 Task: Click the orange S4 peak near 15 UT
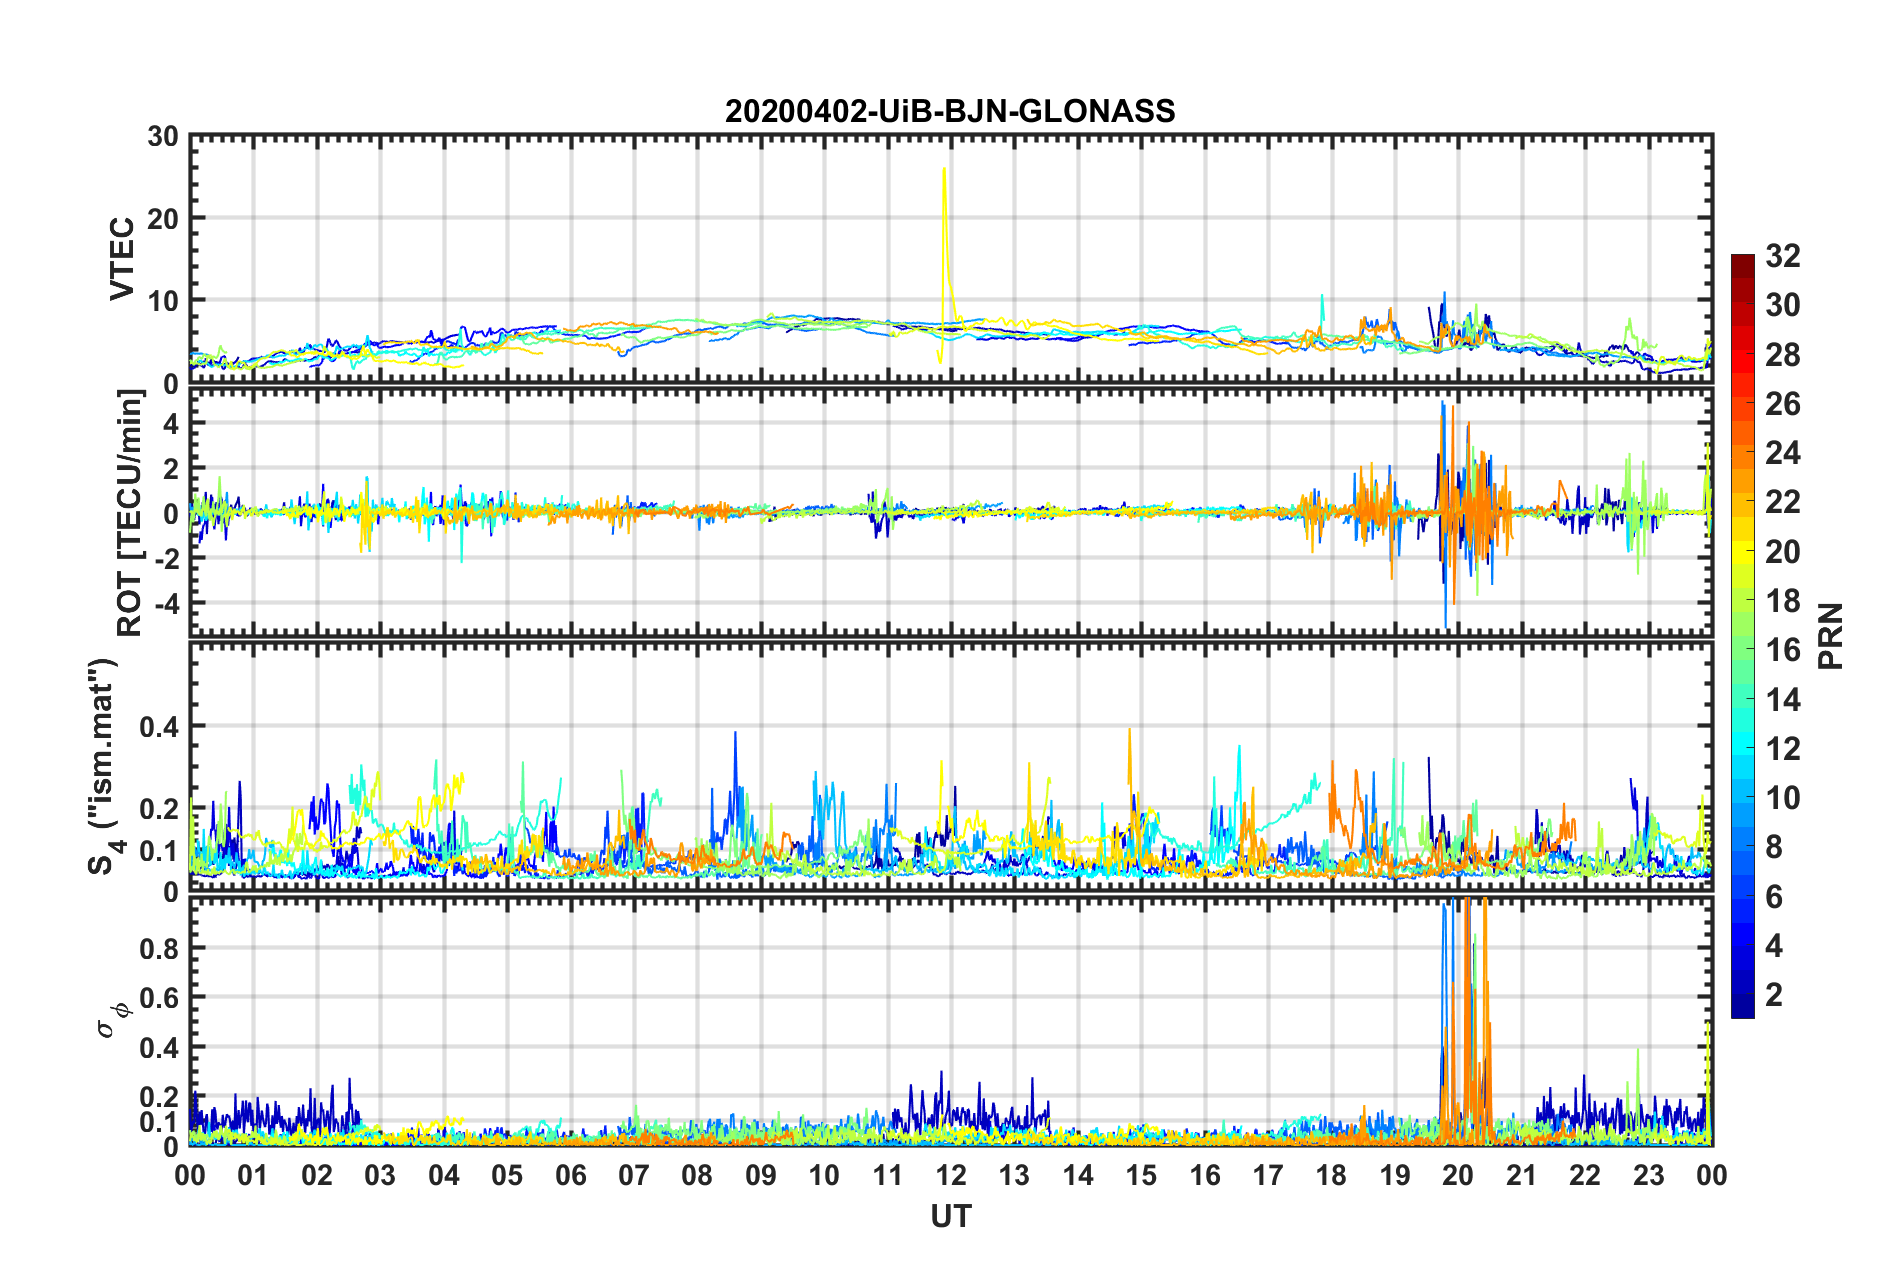click(1129, 730)
